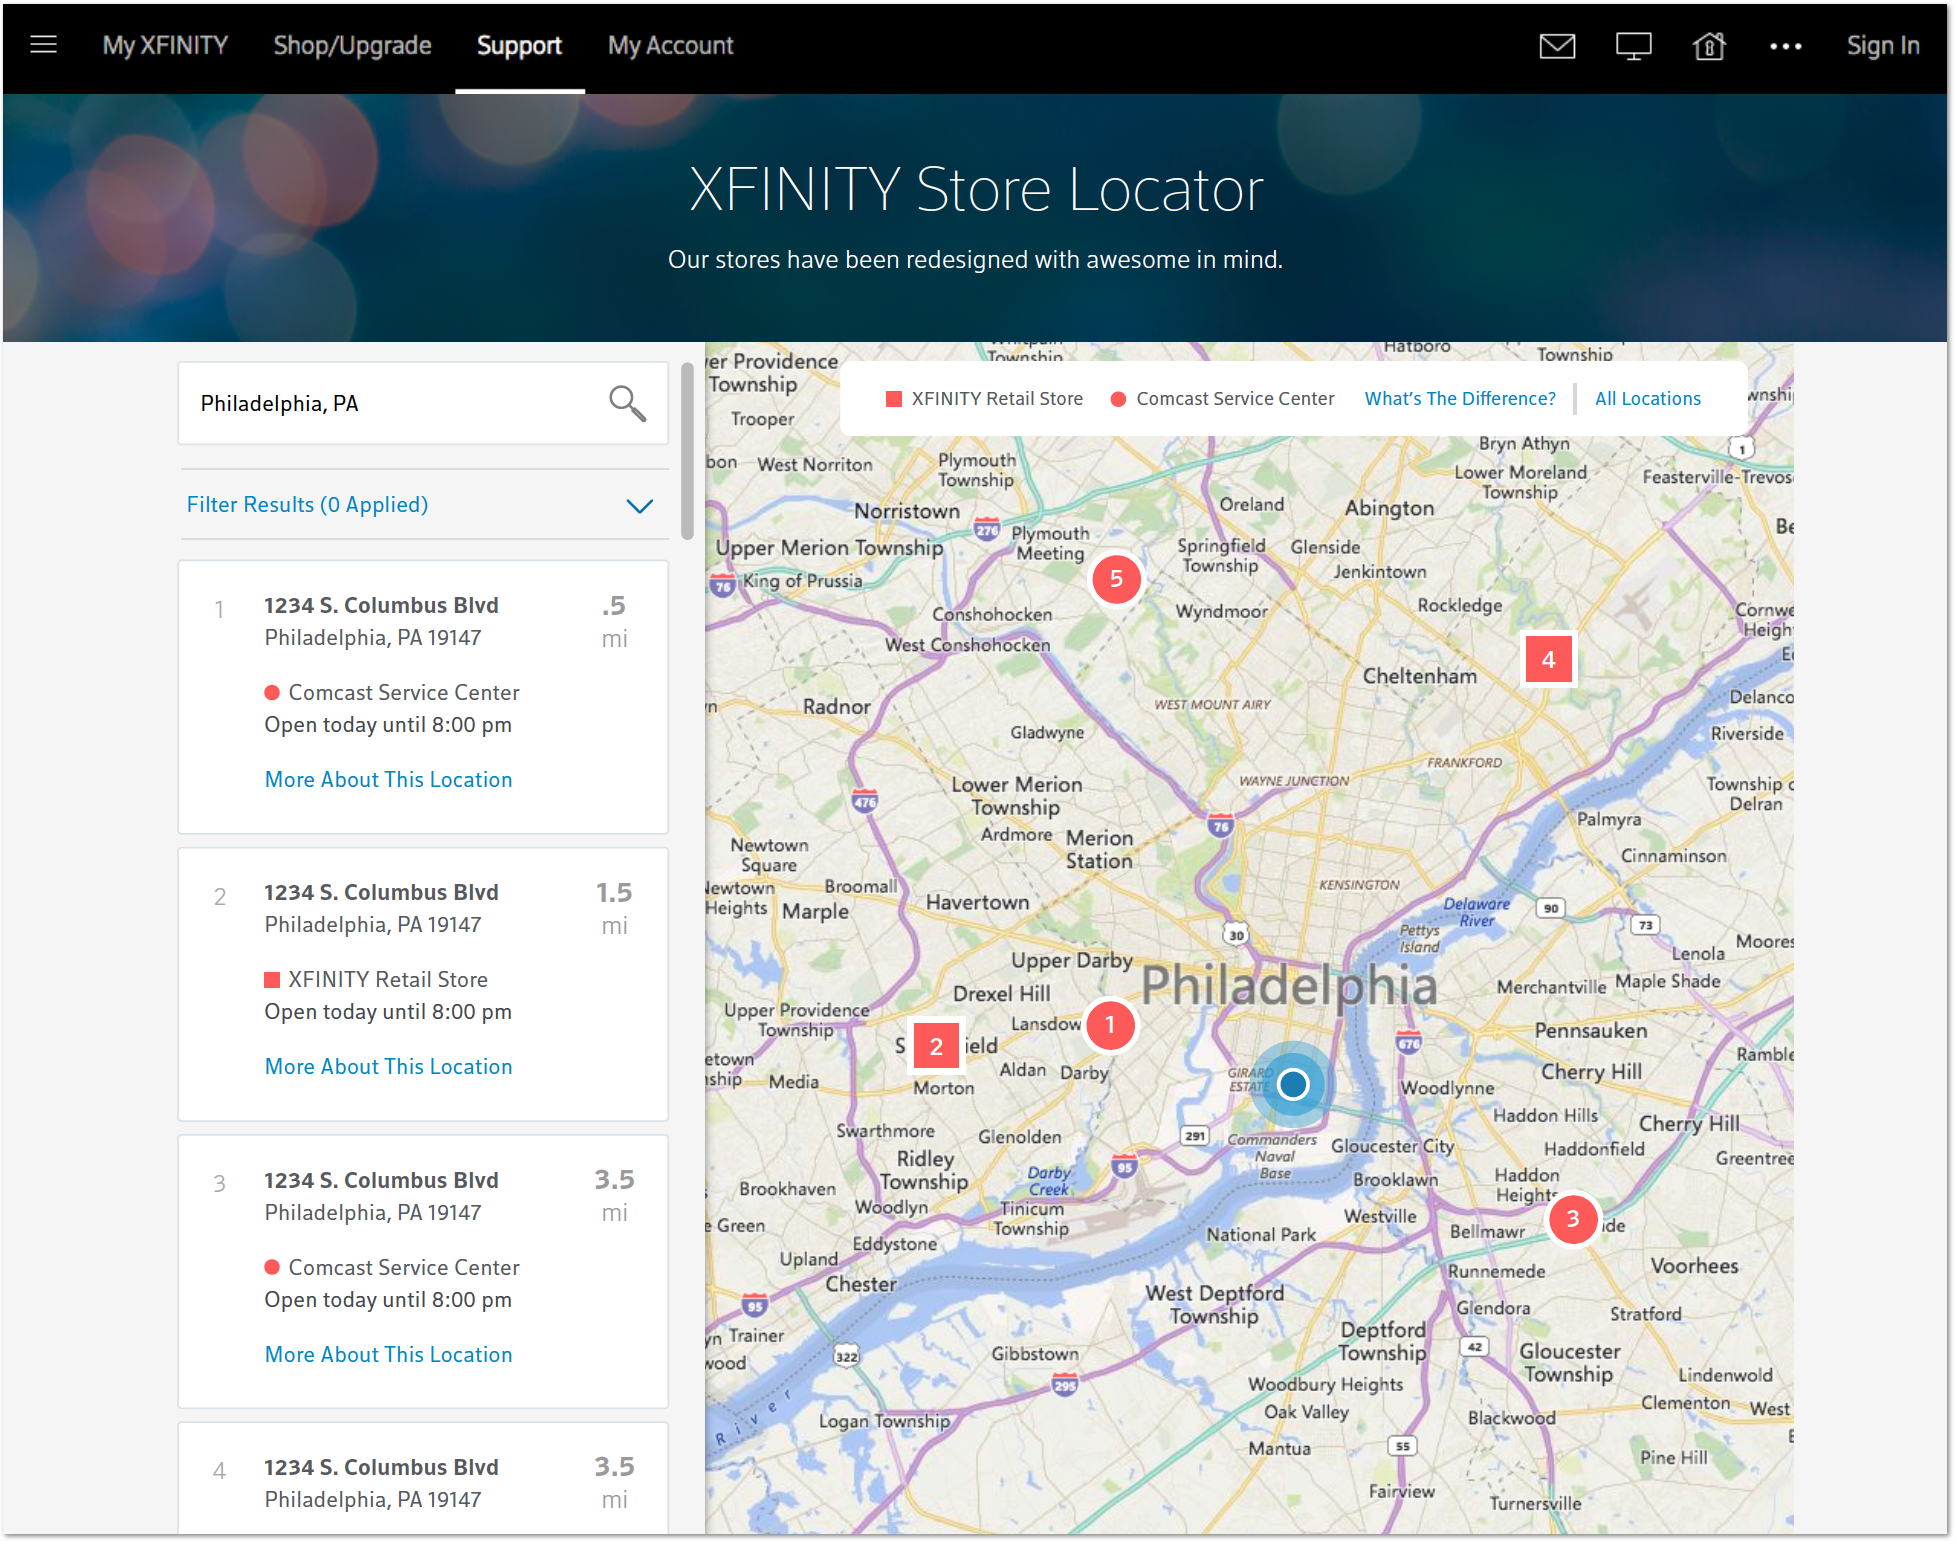The height and width of the screenshot is (1544, 1957).
Task: Click map marker number 3
Action: 1572,1219
